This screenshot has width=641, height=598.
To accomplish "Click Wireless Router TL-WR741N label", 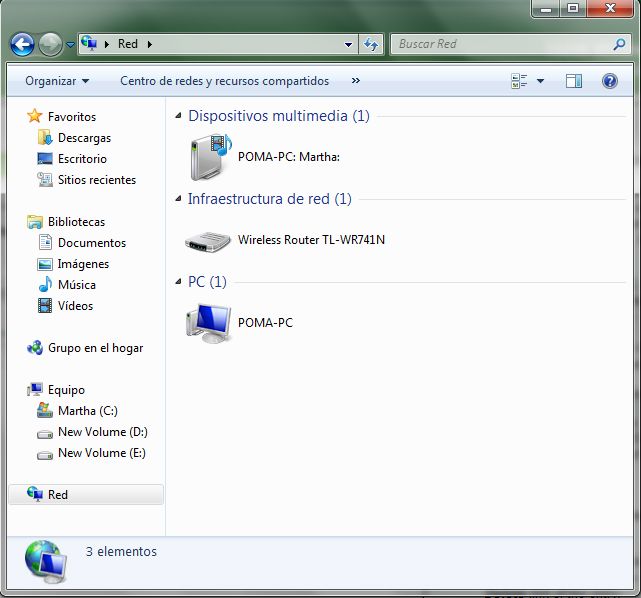I will click(x=312, y=240).
